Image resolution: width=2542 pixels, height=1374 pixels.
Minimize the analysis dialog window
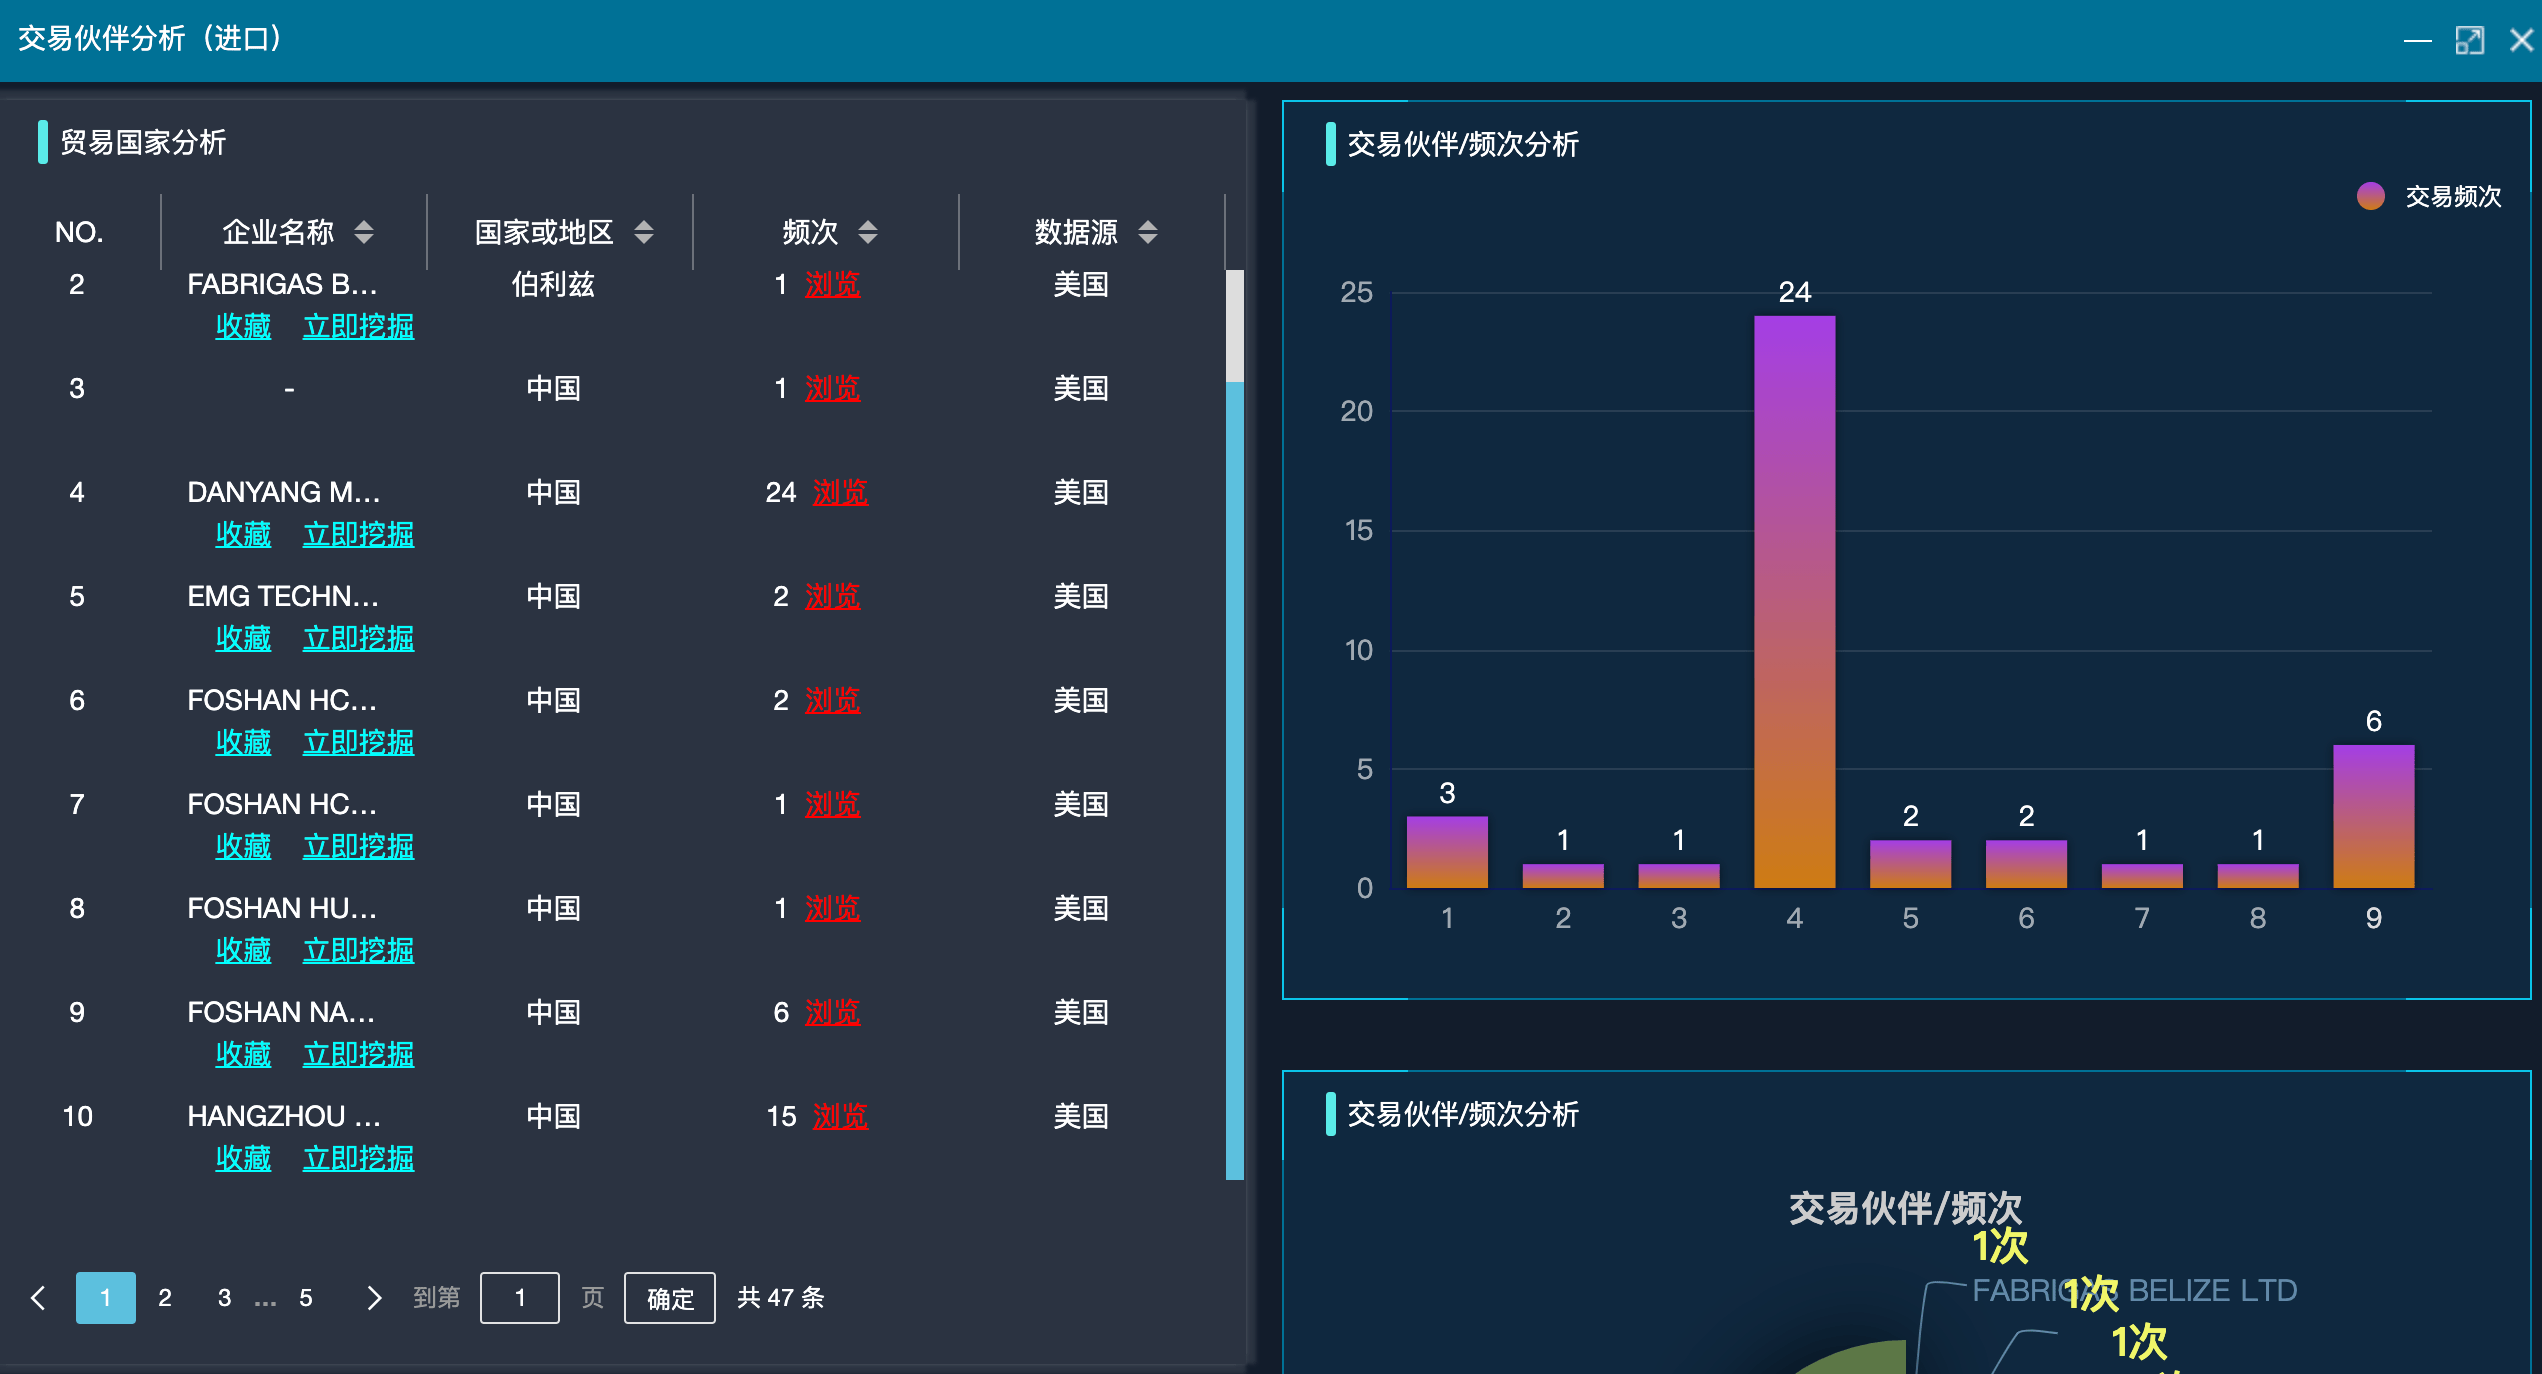pos(2417,40)
